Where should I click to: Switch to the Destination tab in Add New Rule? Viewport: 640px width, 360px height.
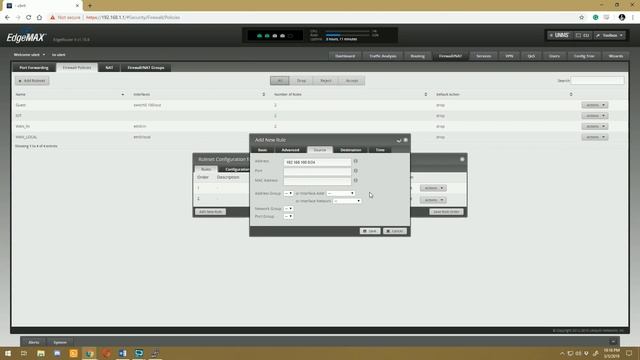(x=351, y=150)
